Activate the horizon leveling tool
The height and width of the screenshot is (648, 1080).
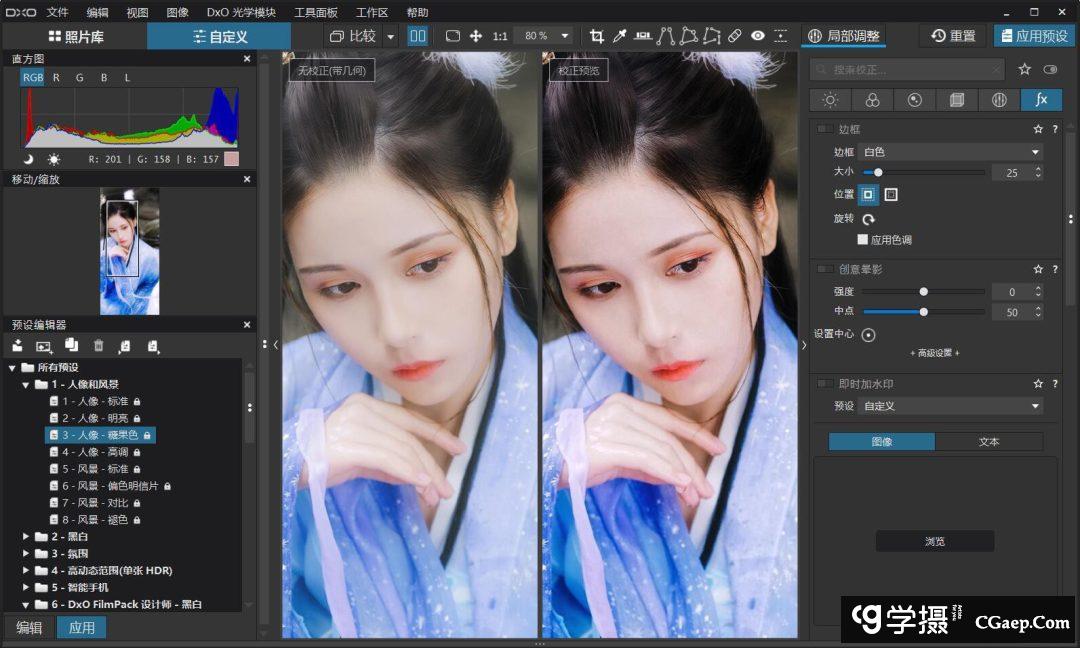tap(643, 36)
